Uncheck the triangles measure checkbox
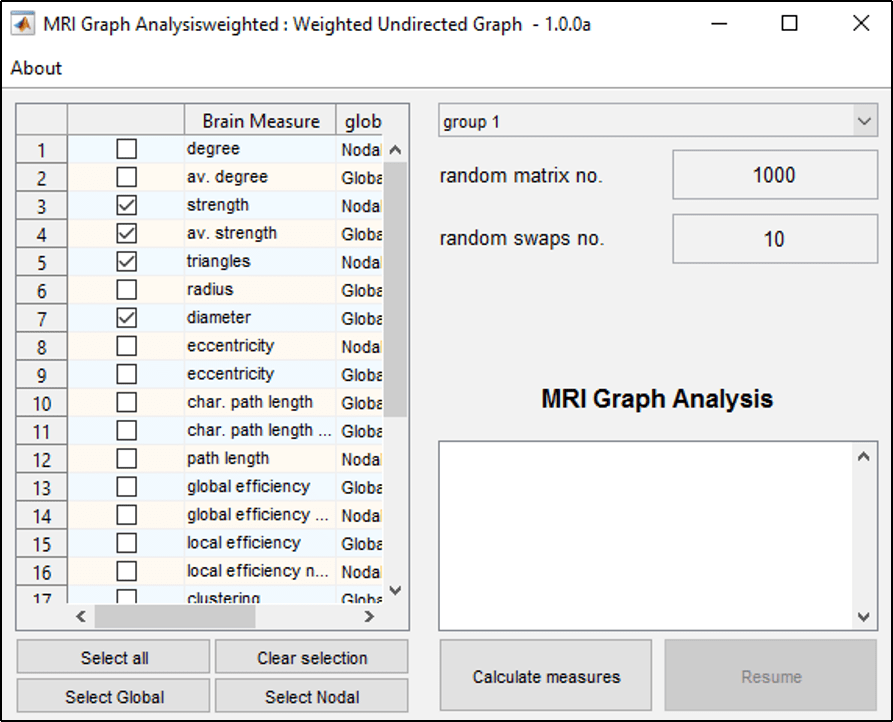The width and height of the screenshot is (893, 722). 126,262
